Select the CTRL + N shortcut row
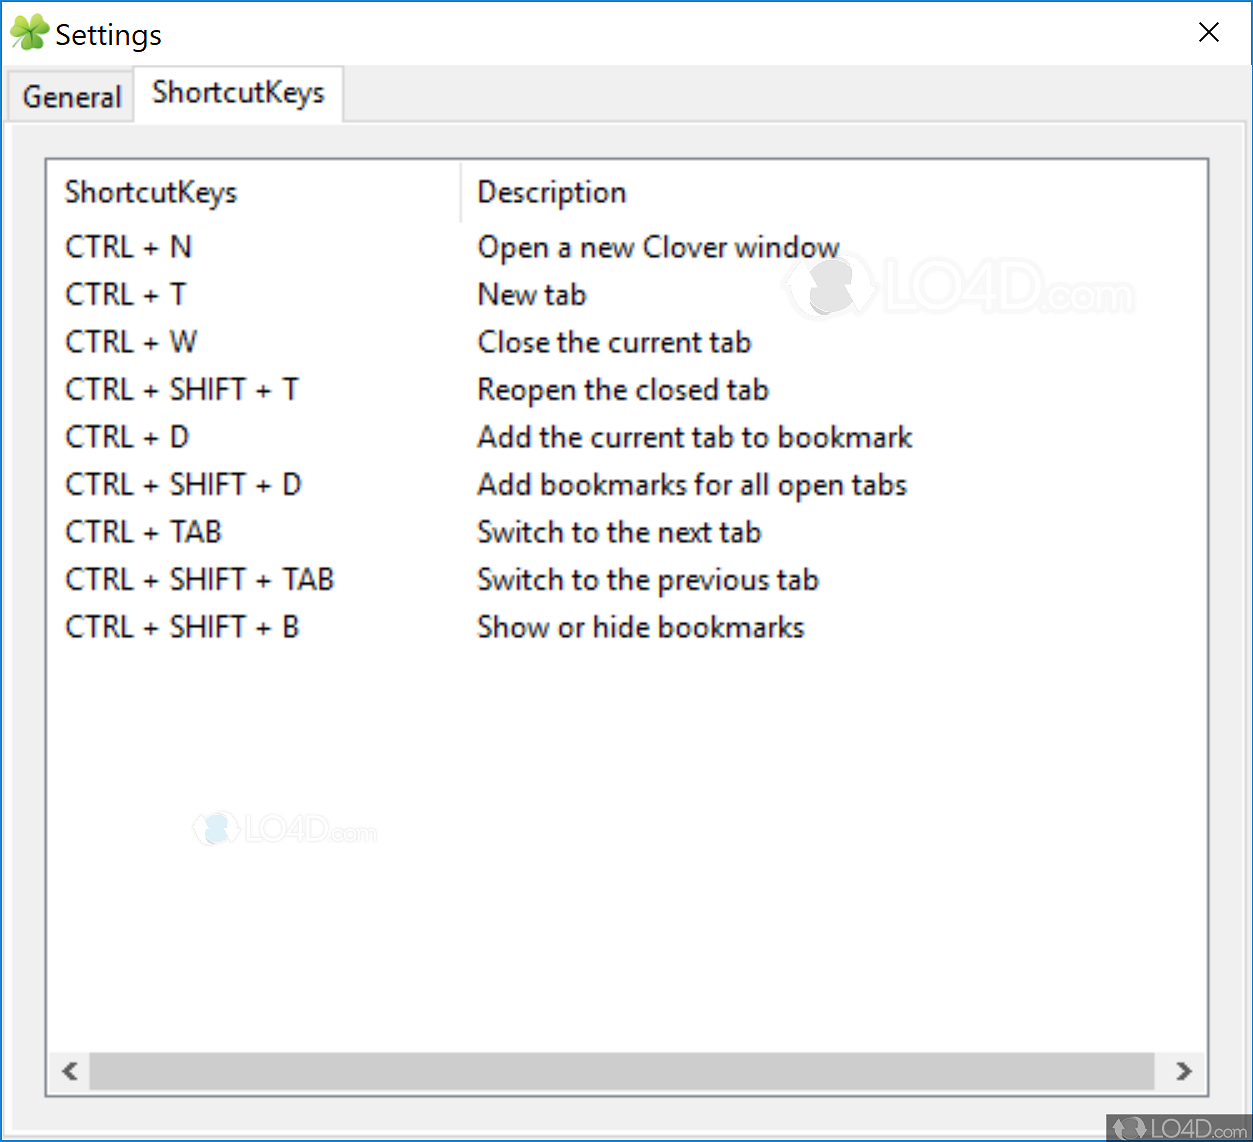The image size is (1253, 1142). (128, 247)
